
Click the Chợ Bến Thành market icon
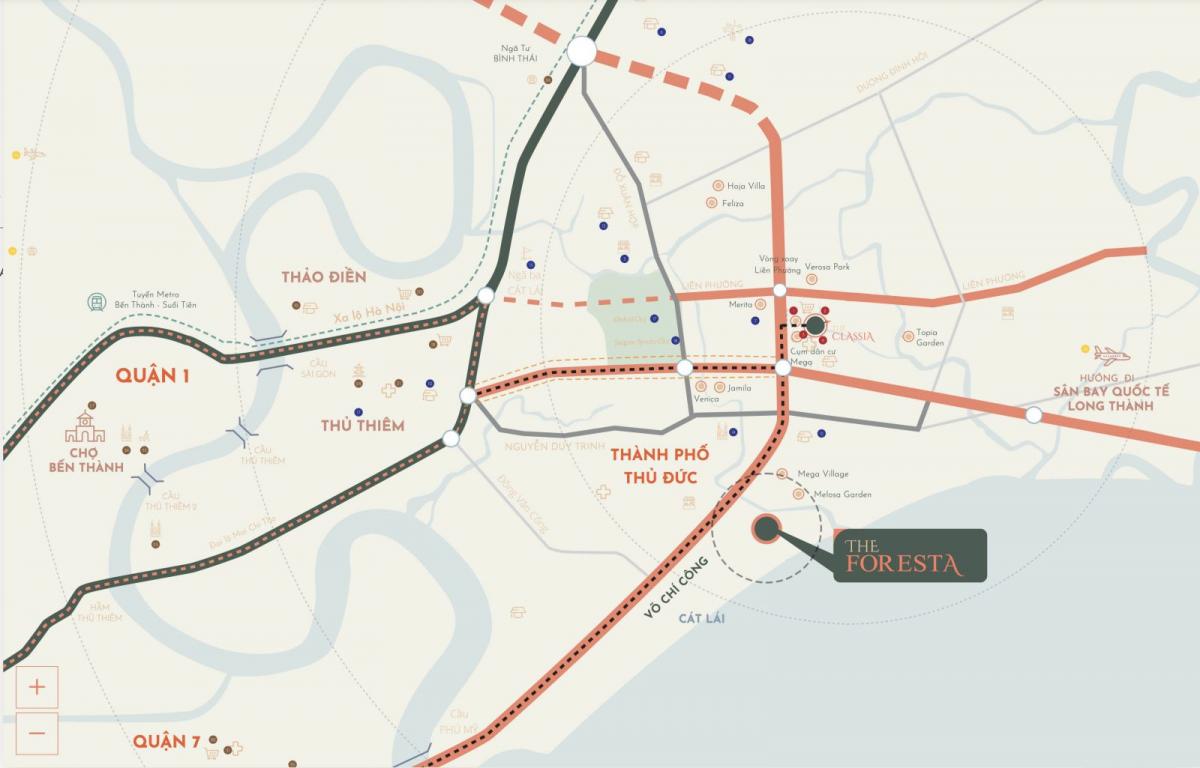pyautogui.click(x=84, y=428)
